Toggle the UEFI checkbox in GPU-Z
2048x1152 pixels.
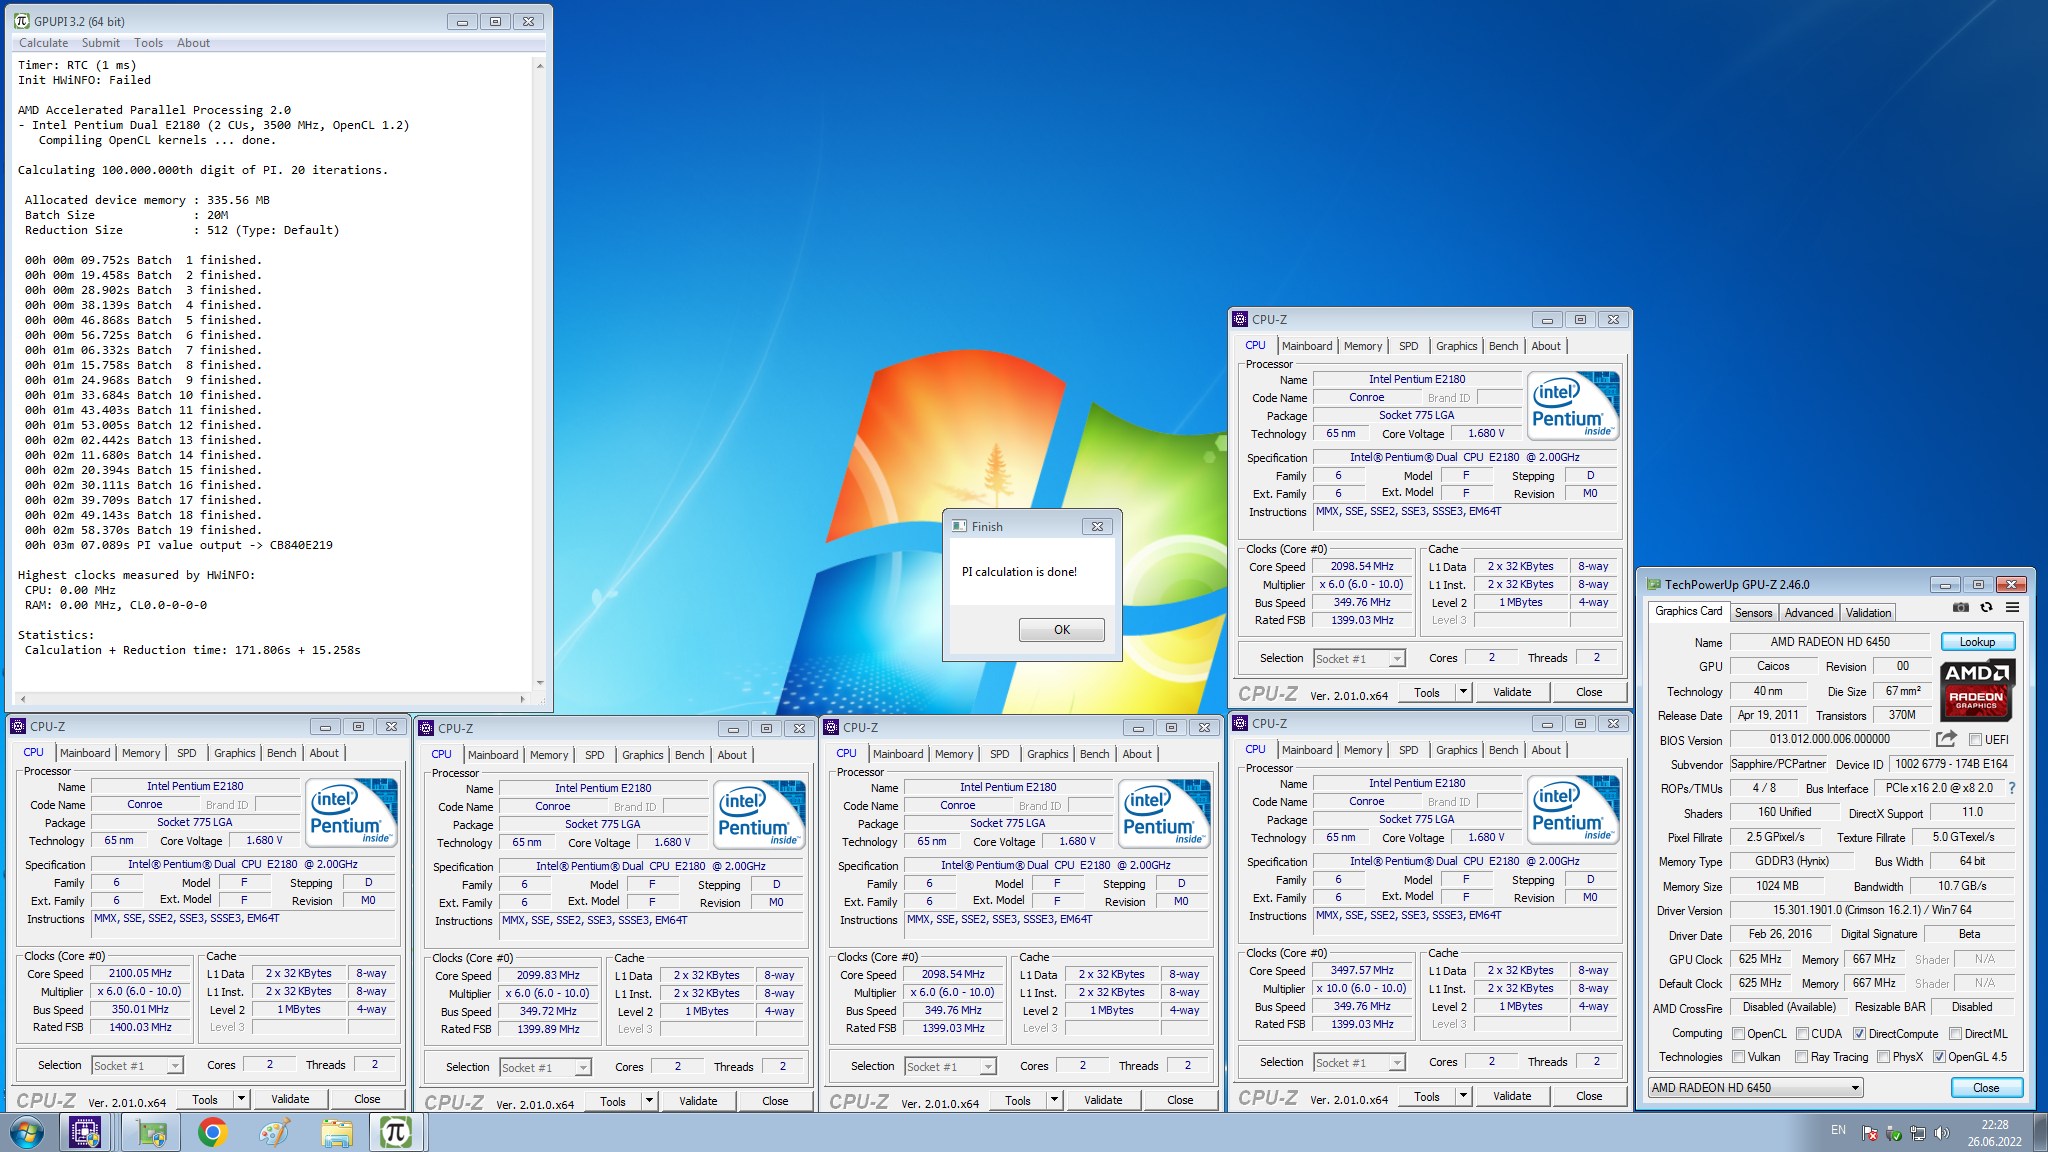tap(1975, 740)
